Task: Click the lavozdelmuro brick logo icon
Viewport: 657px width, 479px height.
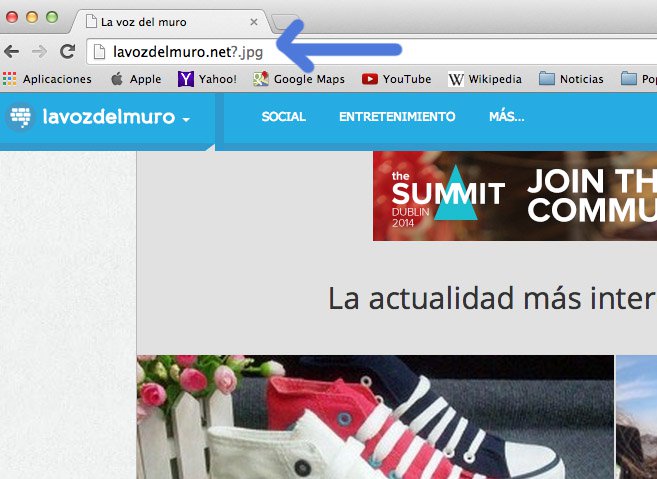Action: 20,117
